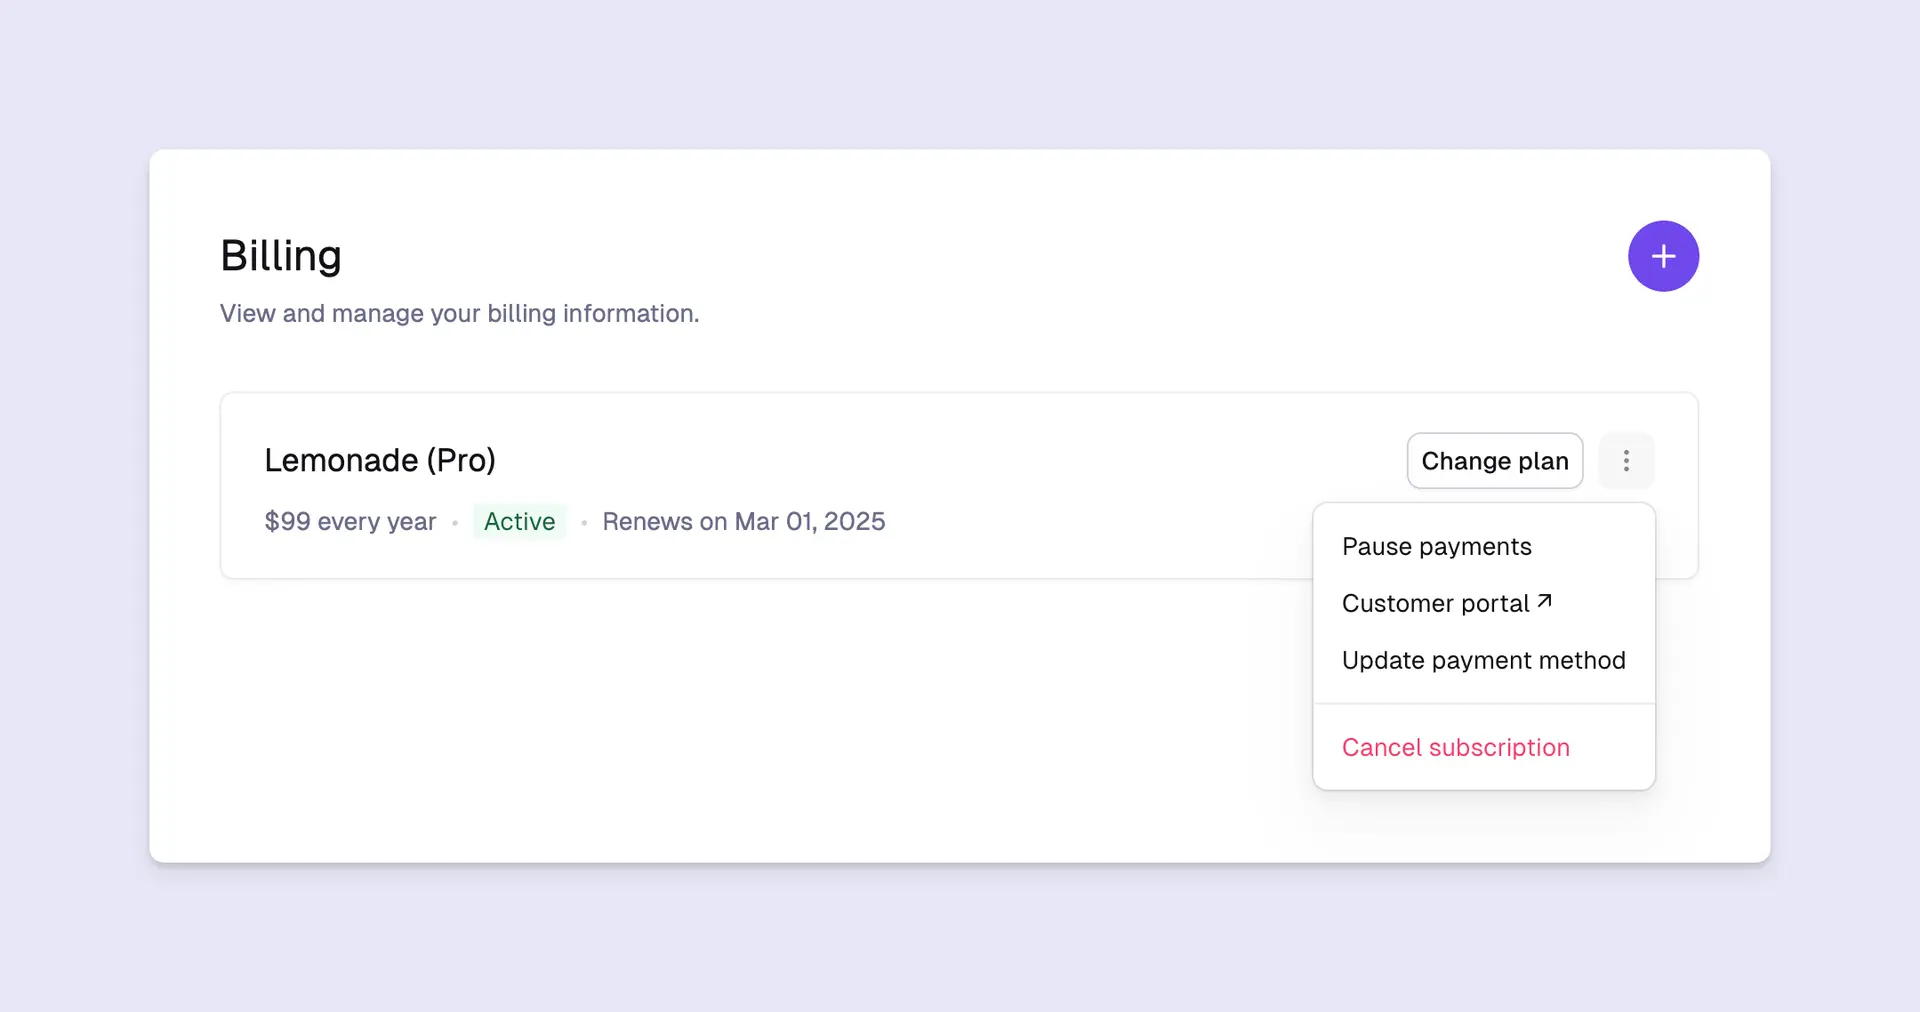Select Pause payments from the menu
The image size is (1920, 1012).
click(1437, 546)
